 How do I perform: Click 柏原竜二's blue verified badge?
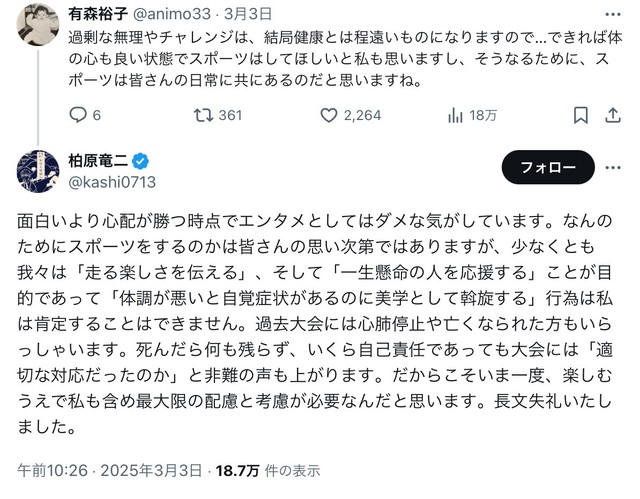point(142,160)
